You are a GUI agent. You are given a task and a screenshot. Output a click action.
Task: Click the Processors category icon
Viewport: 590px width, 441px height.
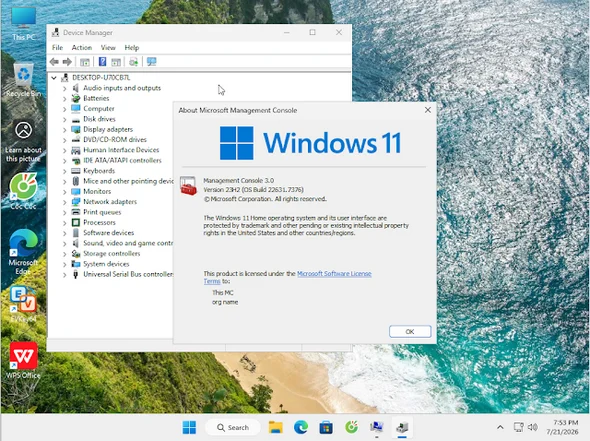pos(76,222)
